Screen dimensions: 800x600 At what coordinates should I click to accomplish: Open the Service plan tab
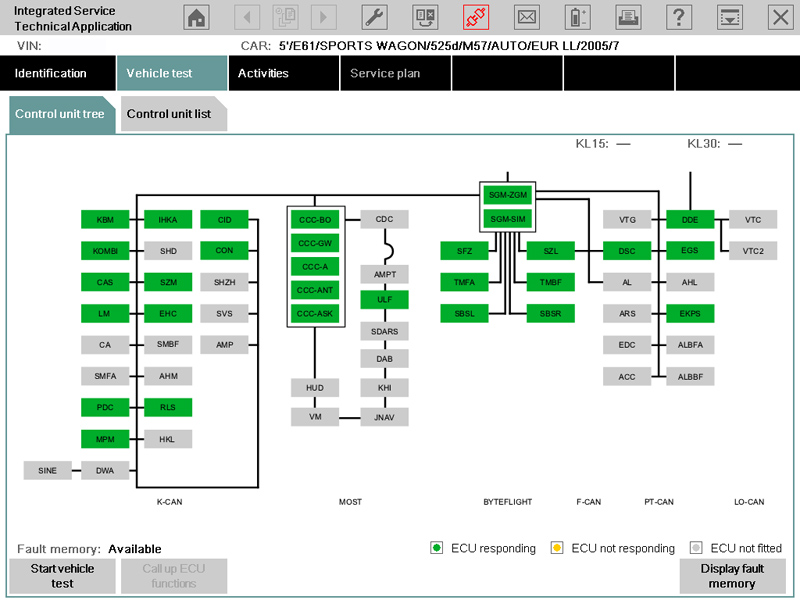click(395, 73)
